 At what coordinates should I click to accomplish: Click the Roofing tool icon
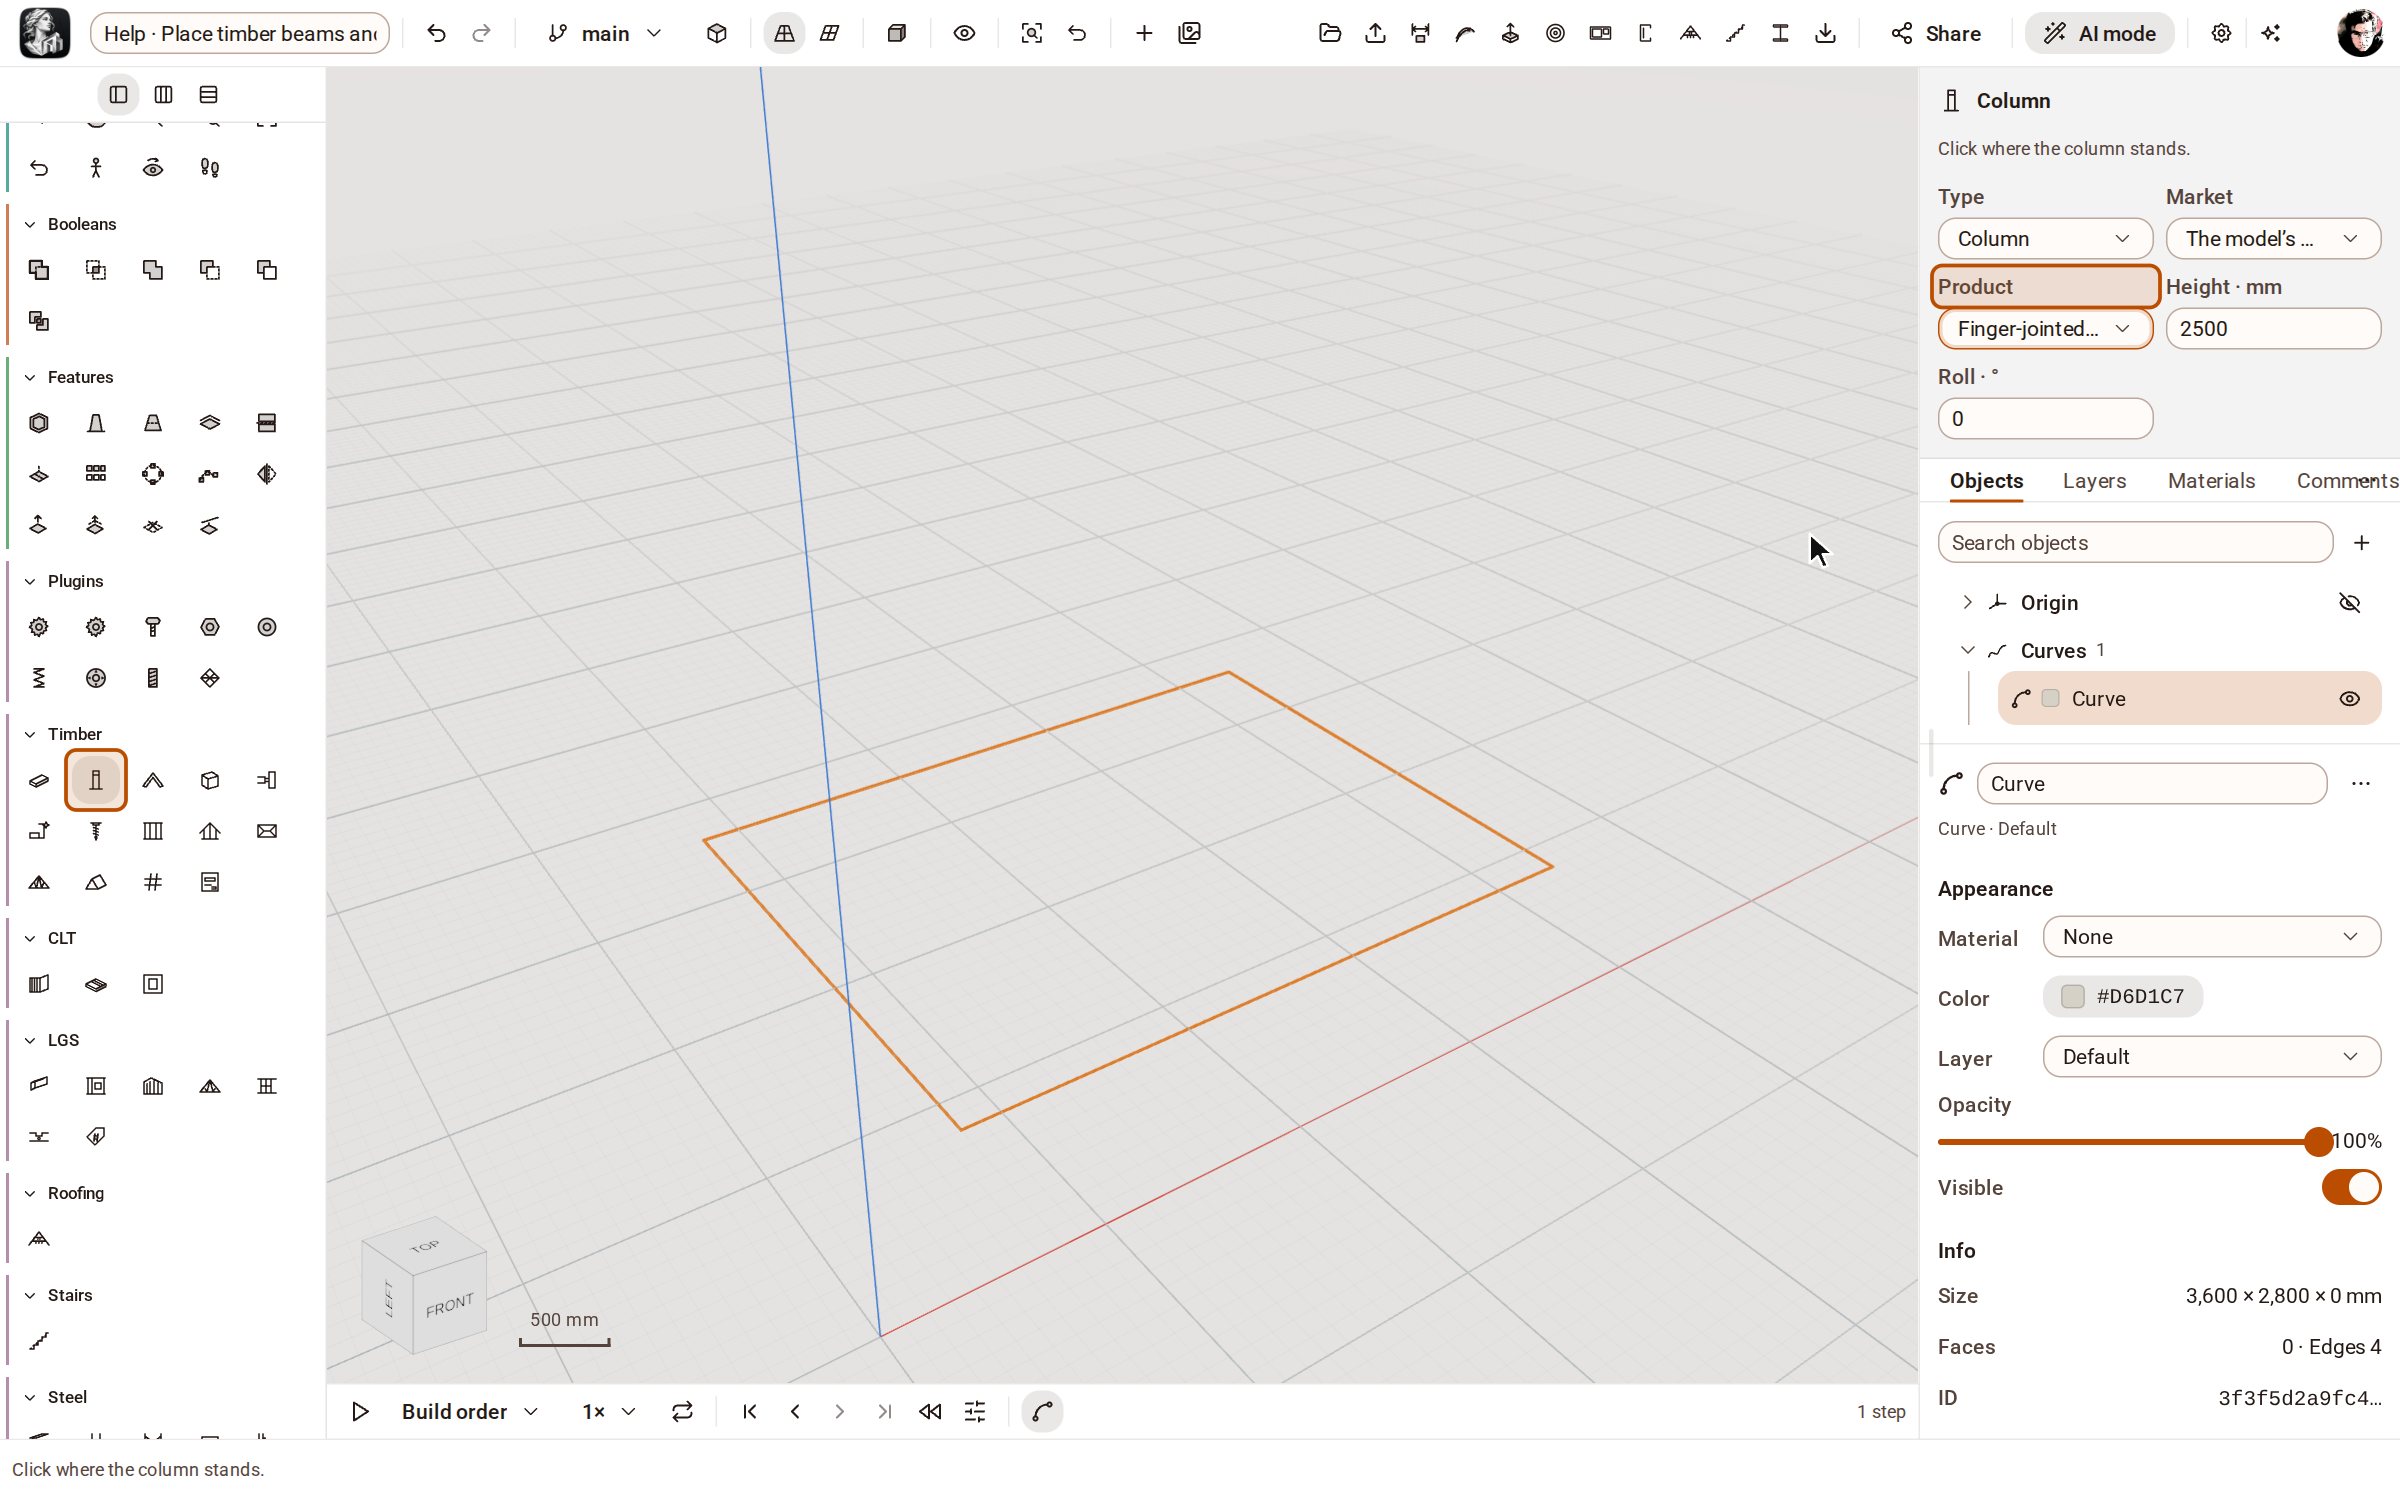pyautogui.click(x=39, y=1239)
